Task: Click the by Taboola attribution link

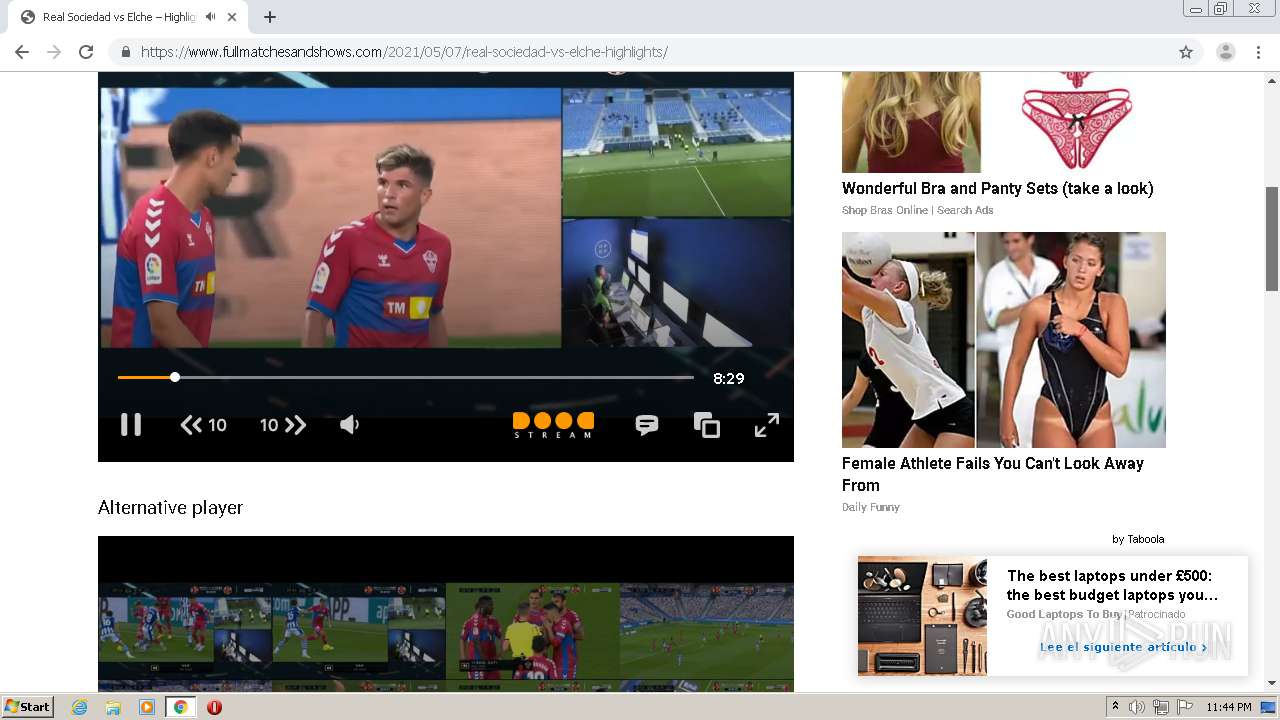Action: (x=1138, y=539)
